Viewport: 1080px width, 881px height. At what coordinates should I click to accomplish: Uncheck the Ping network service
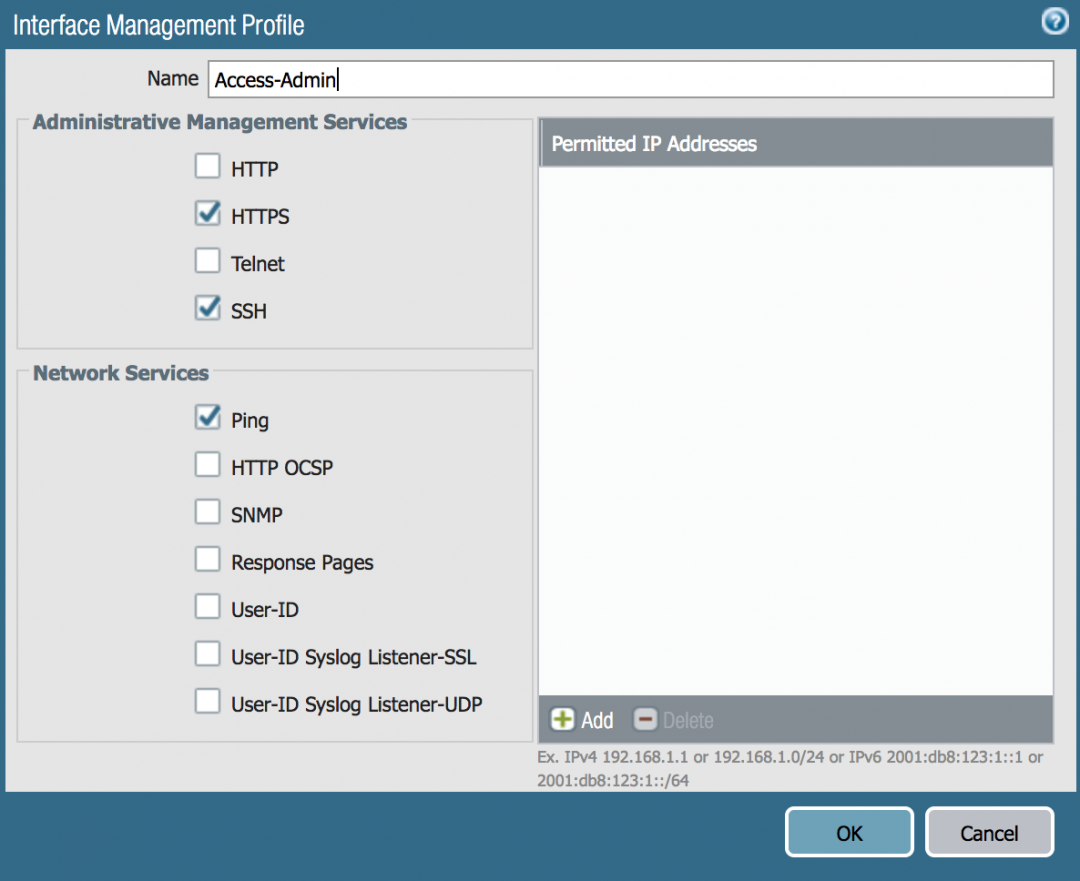208,418
